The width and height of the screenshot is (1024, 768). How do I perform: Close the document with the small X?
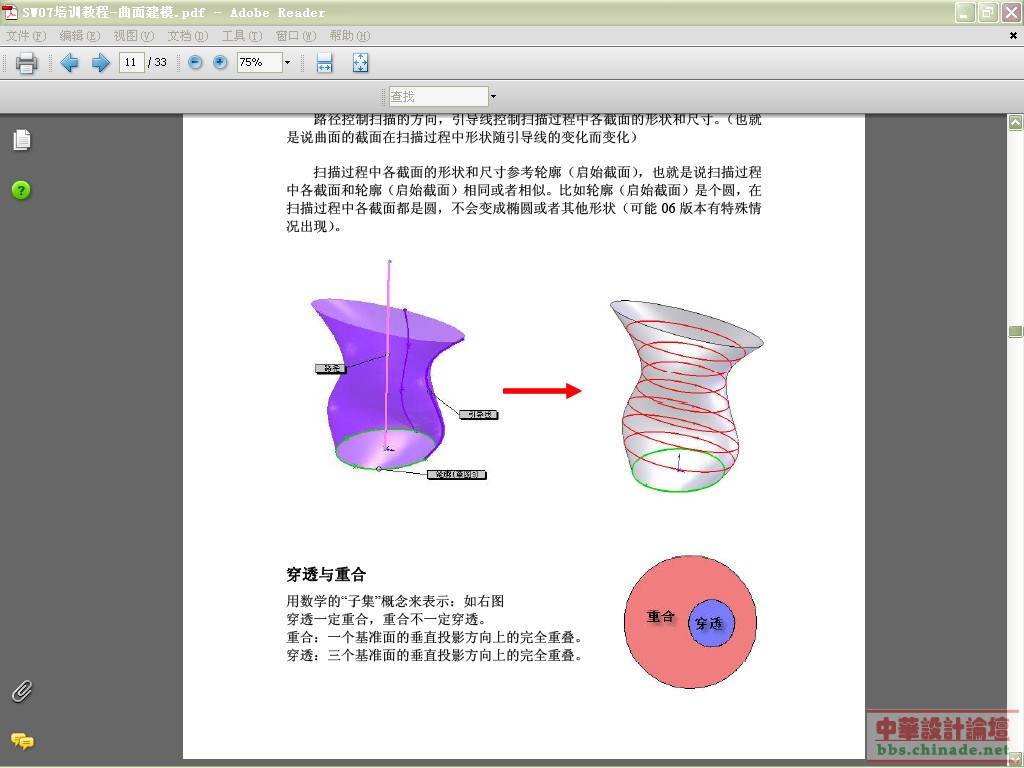tap(1014, 36)
